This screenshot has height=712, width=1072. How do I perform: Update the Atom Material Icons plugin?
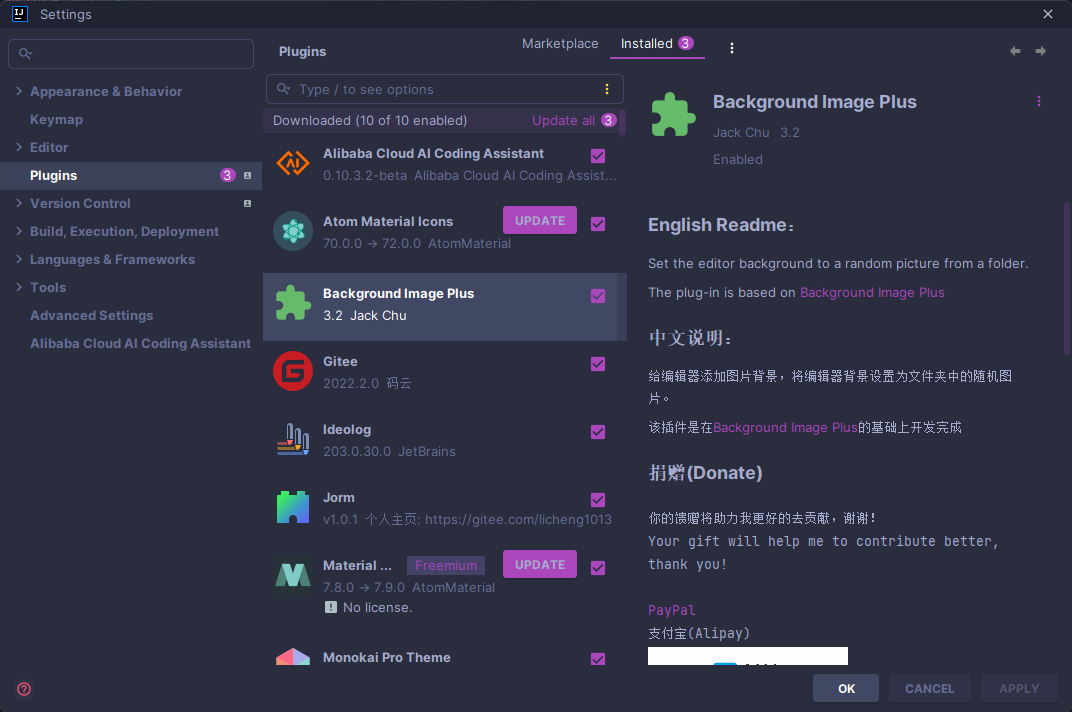(x=540, y=221)
